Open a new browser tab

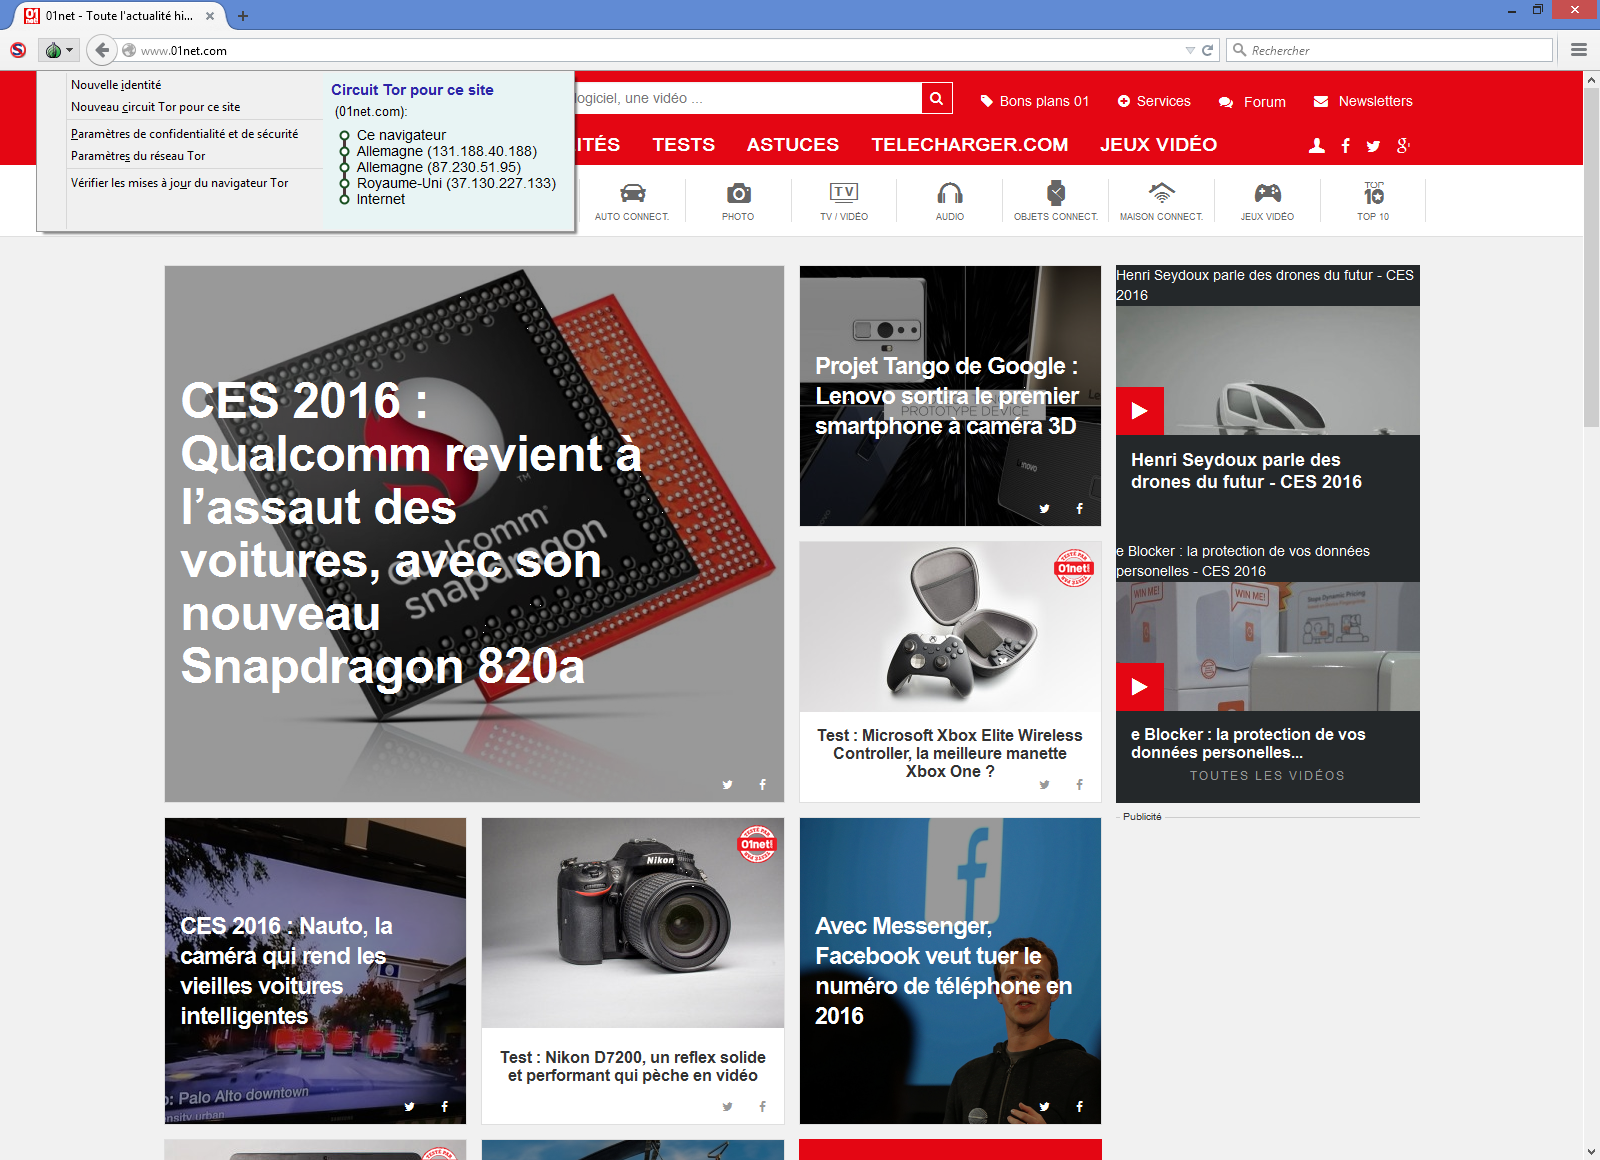pos(243,16)
